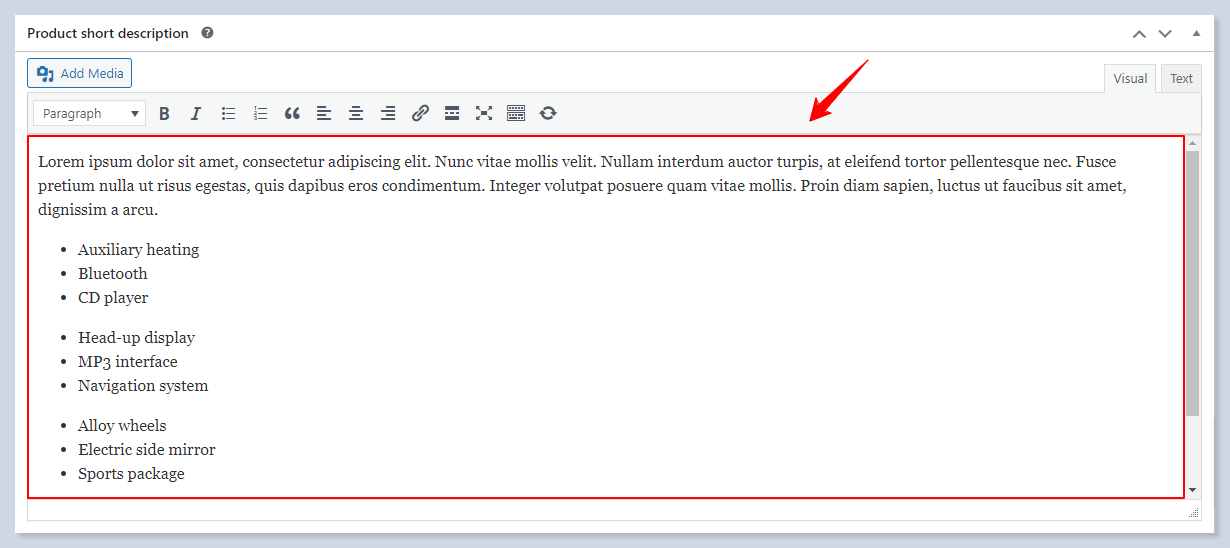Screen dimensions: 1230x548
Task: Collapse the Product short description panel
Action: [x=1196, y=34]
